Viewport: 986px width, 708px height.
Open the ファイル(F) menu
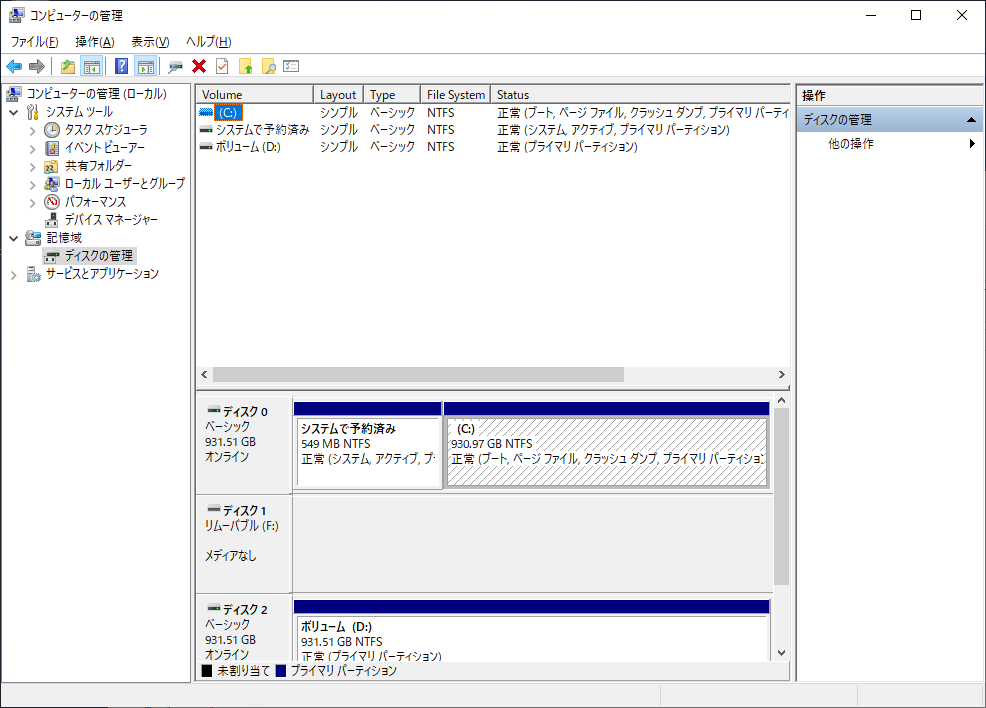(x=35, y=42)
